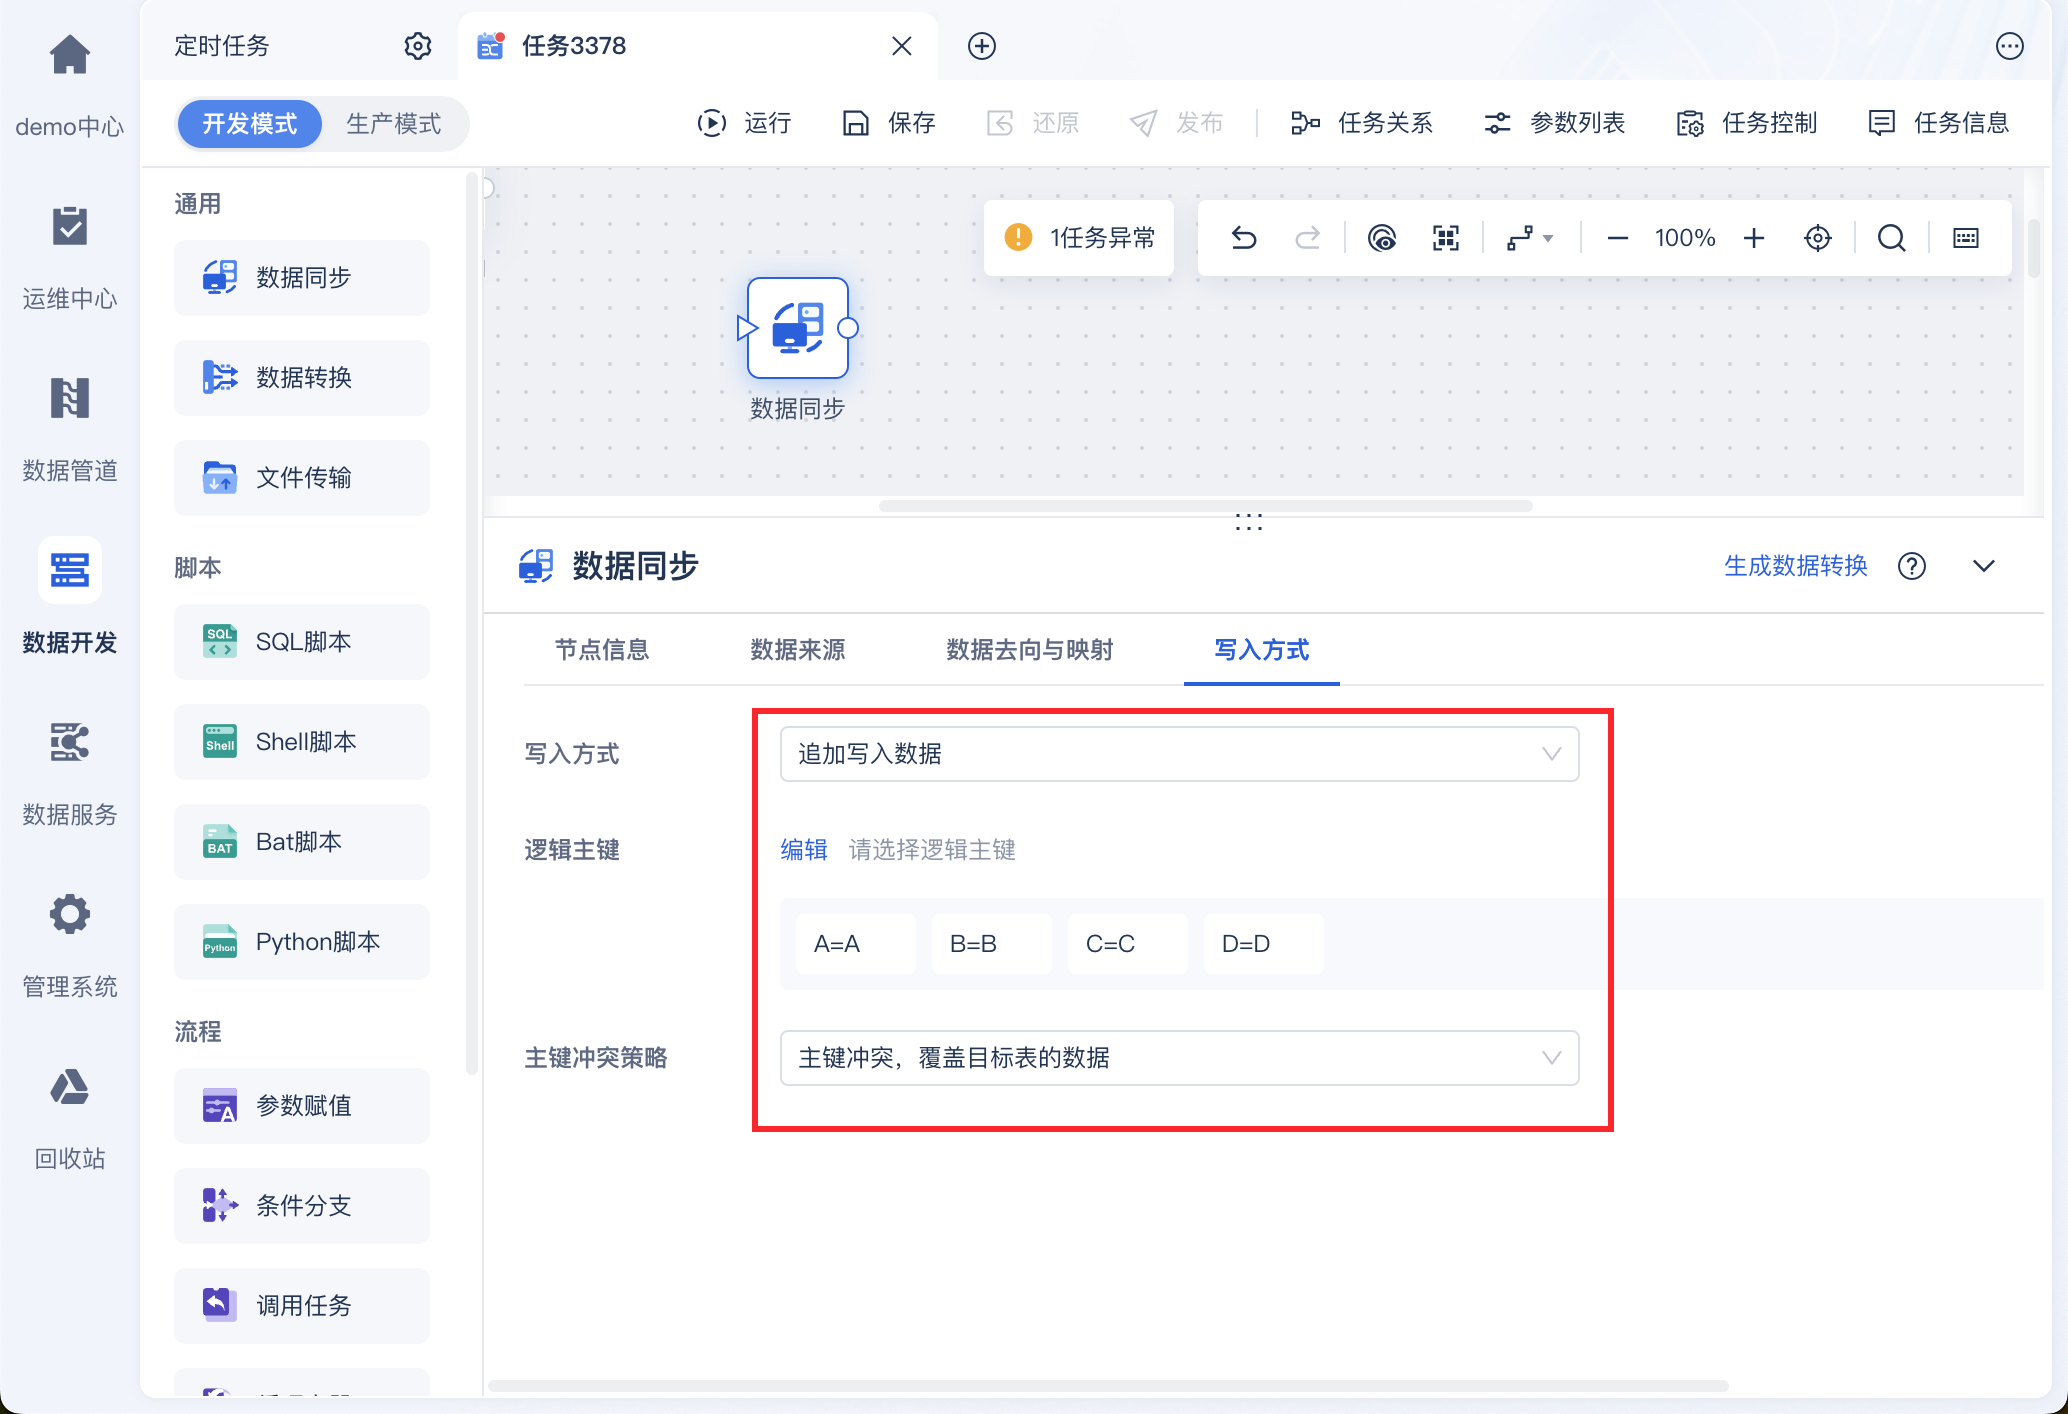
Task: Switch to 数据来源 tab
Action: click(x=797, y=650)
